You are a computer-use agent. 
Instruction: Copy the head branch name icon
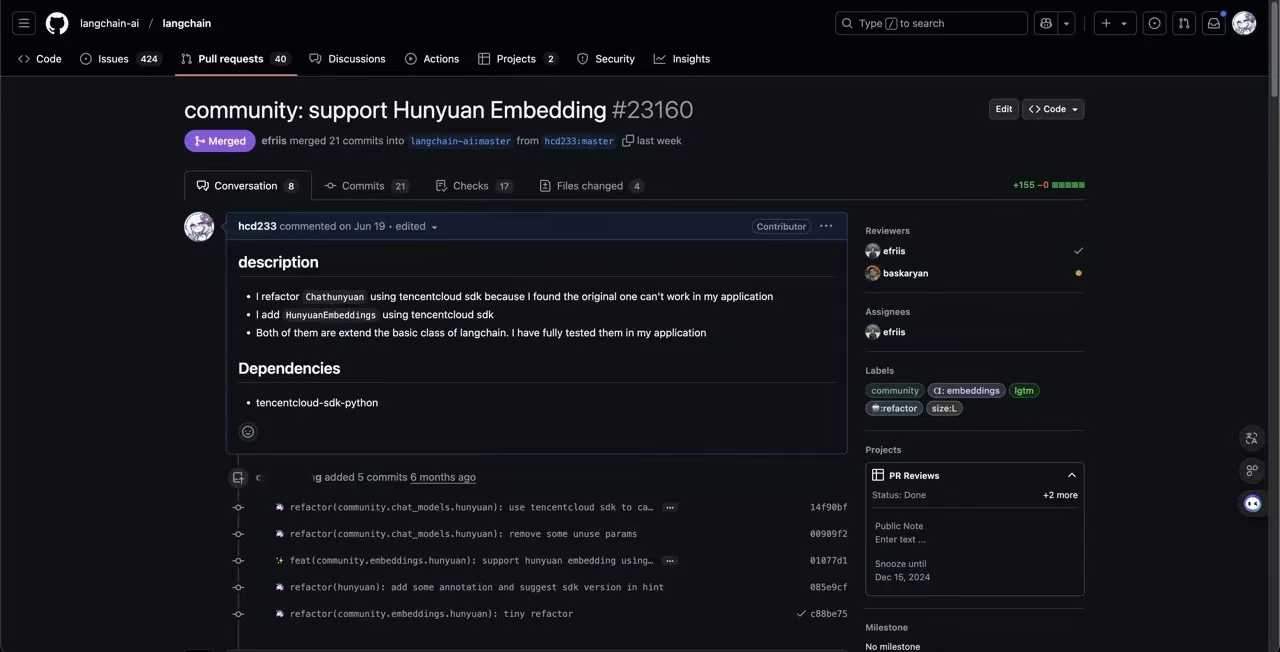[628, 141]
